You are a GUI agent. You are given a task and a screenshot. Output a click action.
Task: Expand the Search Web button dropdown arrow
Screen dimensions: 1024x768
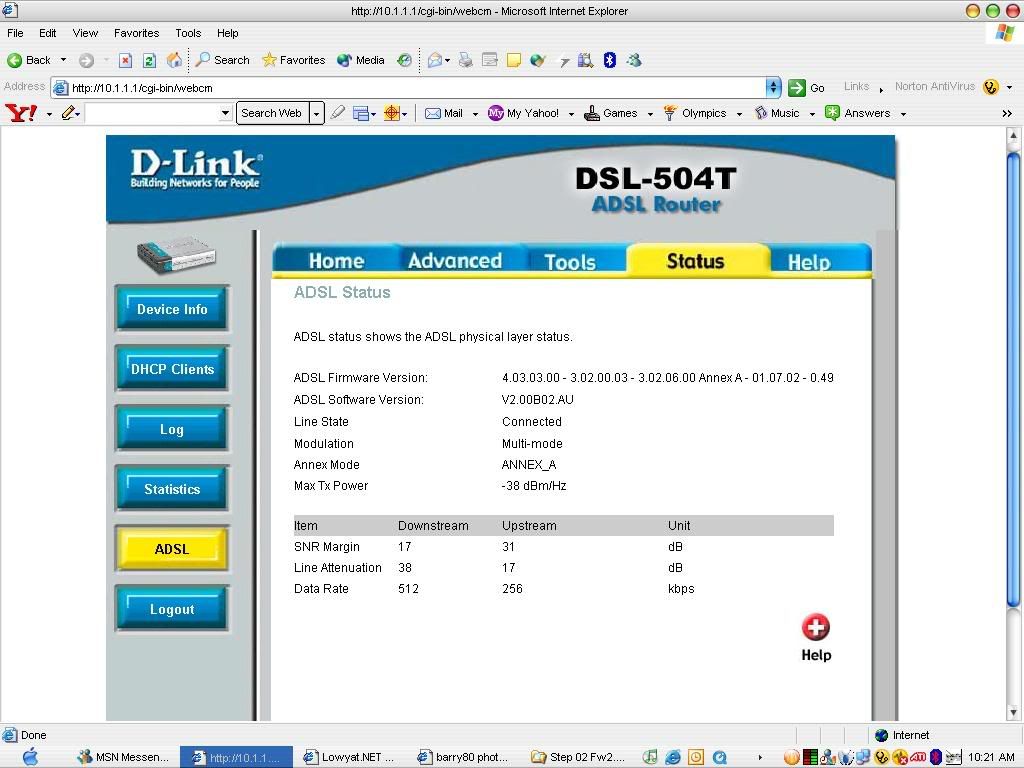pyautogui.click(x=316, y=113)
